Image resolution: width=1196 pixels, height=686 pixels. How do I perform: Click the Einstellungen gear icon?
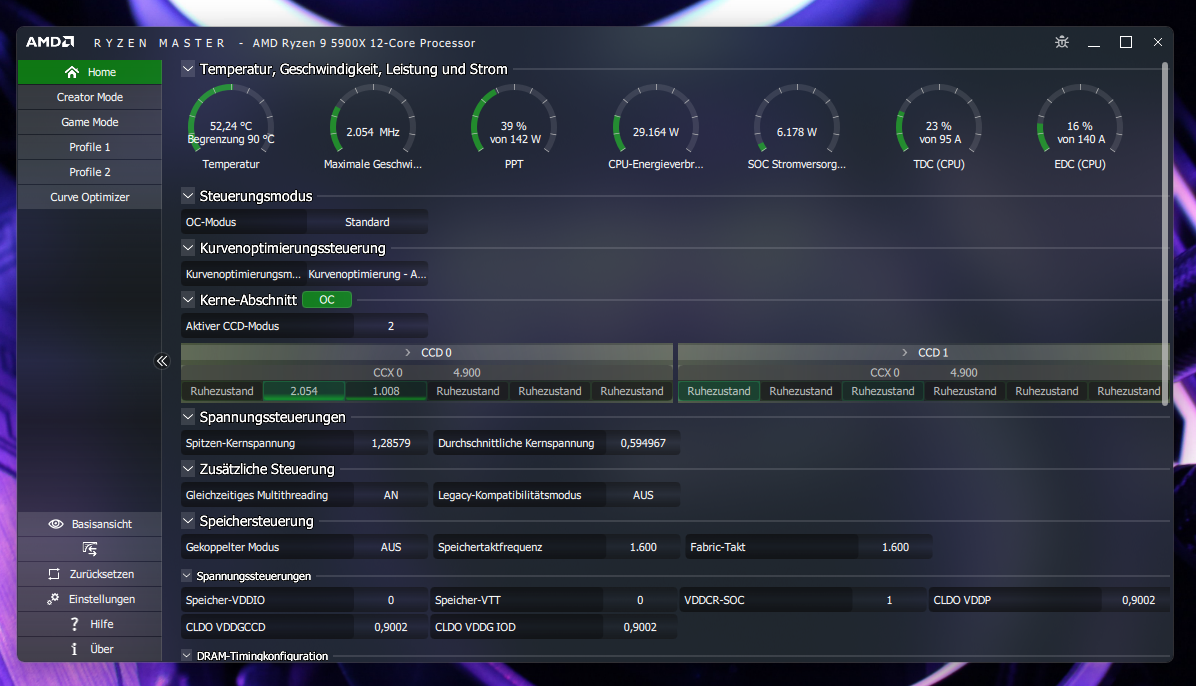pos(53,599)
